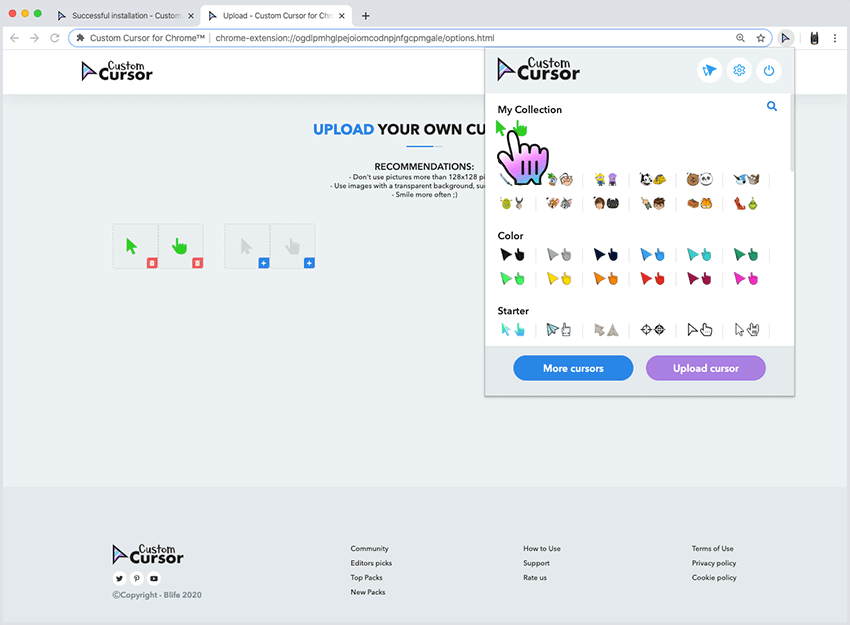Select the Shrek and Donkey cursor
Image resolution: width=850 pixels, height=625 pixels.
(x=512, y=203)
